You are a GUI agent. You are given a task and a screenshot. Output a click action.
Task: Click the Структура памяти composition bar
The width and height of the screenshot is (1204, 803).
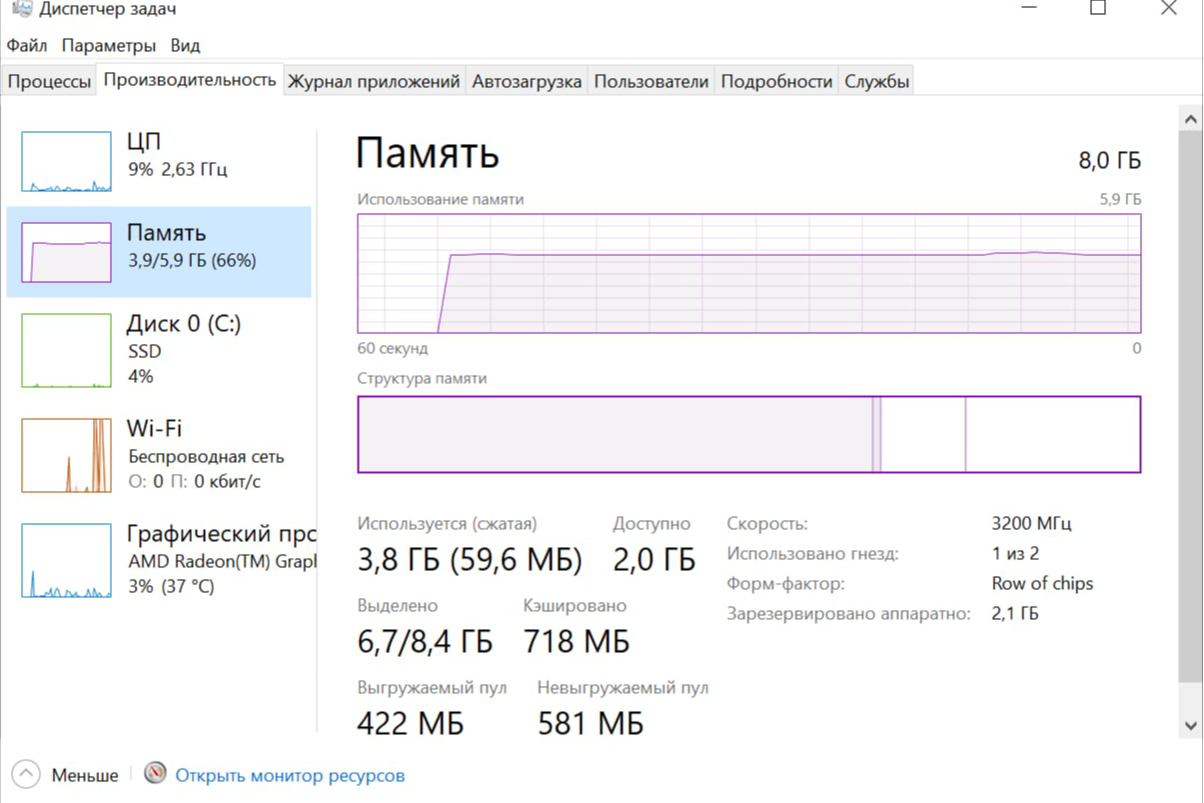coord(749,434)
